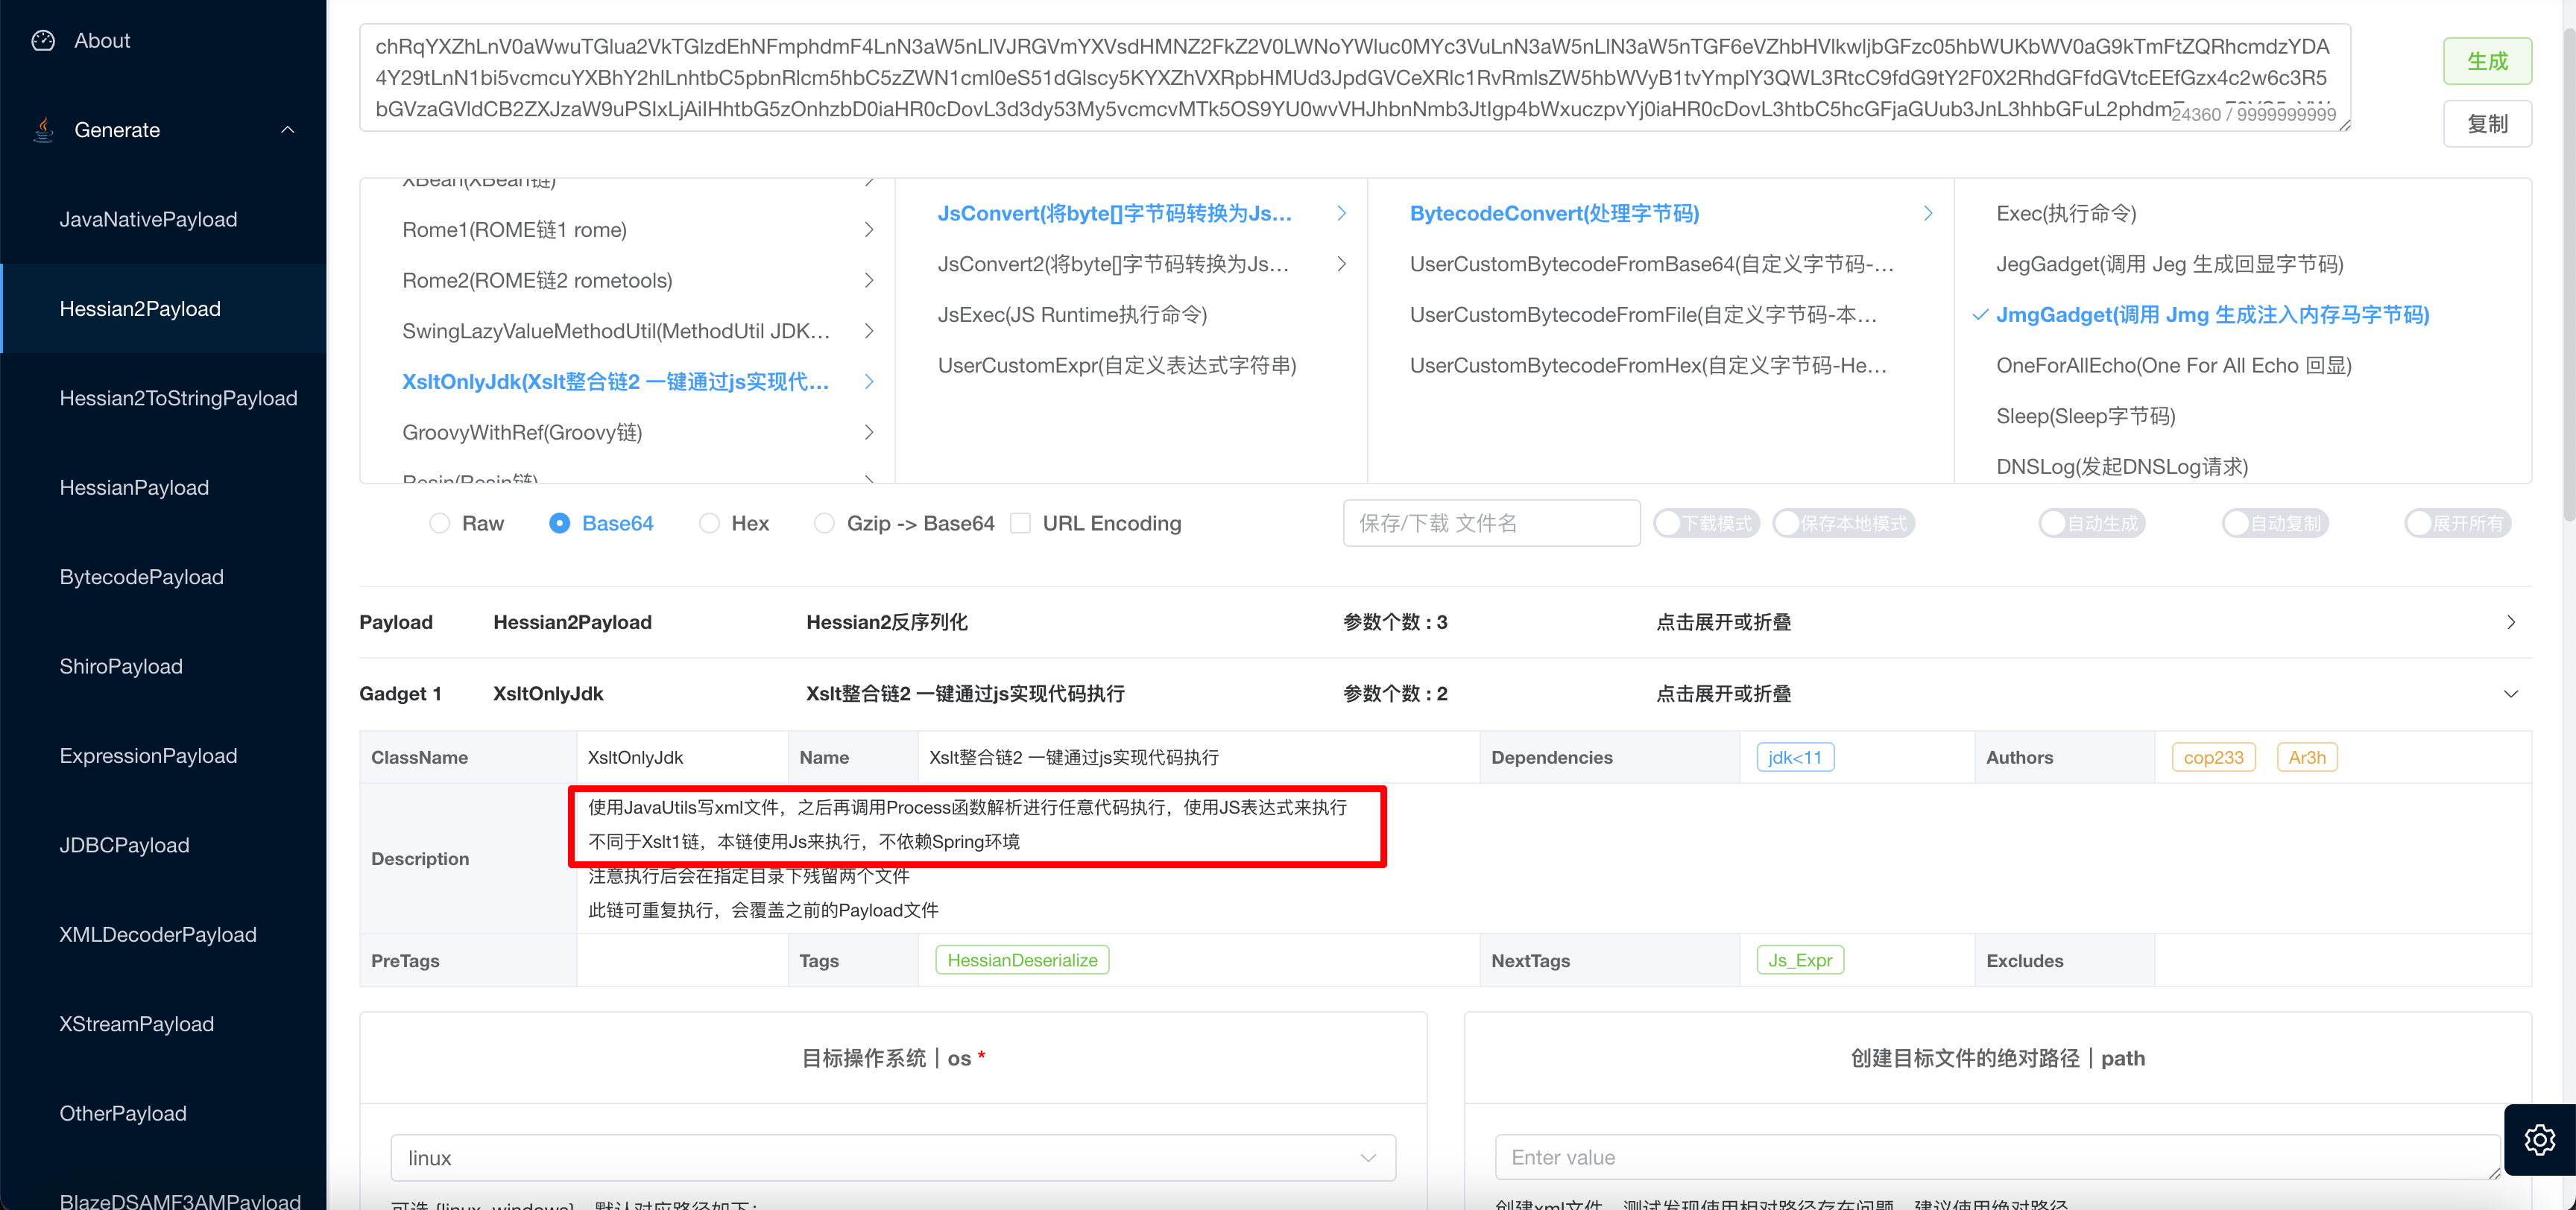Image resolution: width=2576 pixels, height=1210 pixels.
Task: Click arrow beside JsConvert2 option
Action: pos(1341,264)
